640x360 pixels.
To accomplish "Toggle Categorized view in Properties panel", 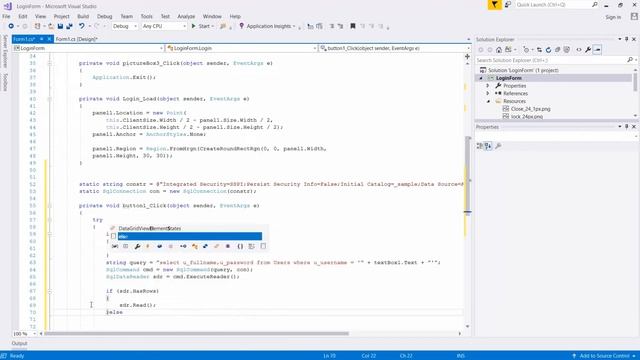I will (x=480, y=146).
